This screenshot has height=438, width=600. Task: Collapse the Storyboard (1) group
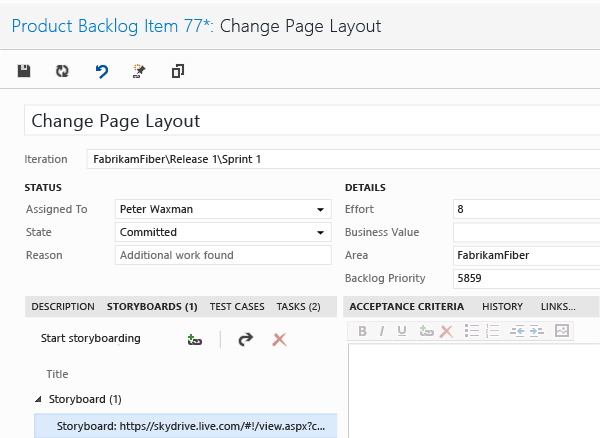(38, 399)
